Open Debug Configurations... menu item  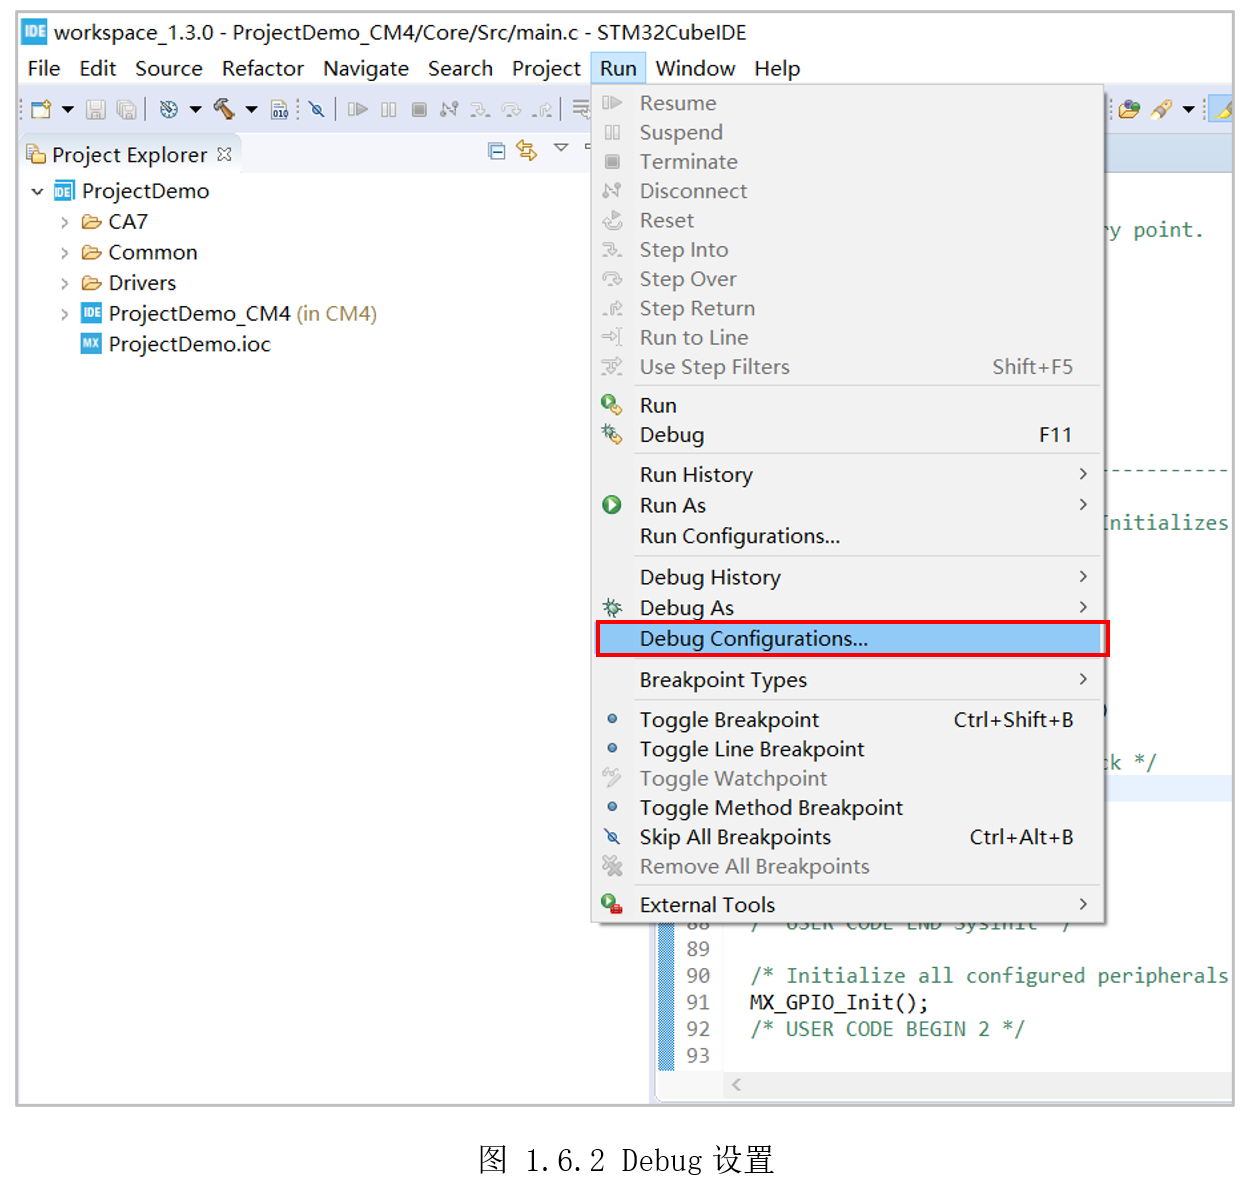753,639
